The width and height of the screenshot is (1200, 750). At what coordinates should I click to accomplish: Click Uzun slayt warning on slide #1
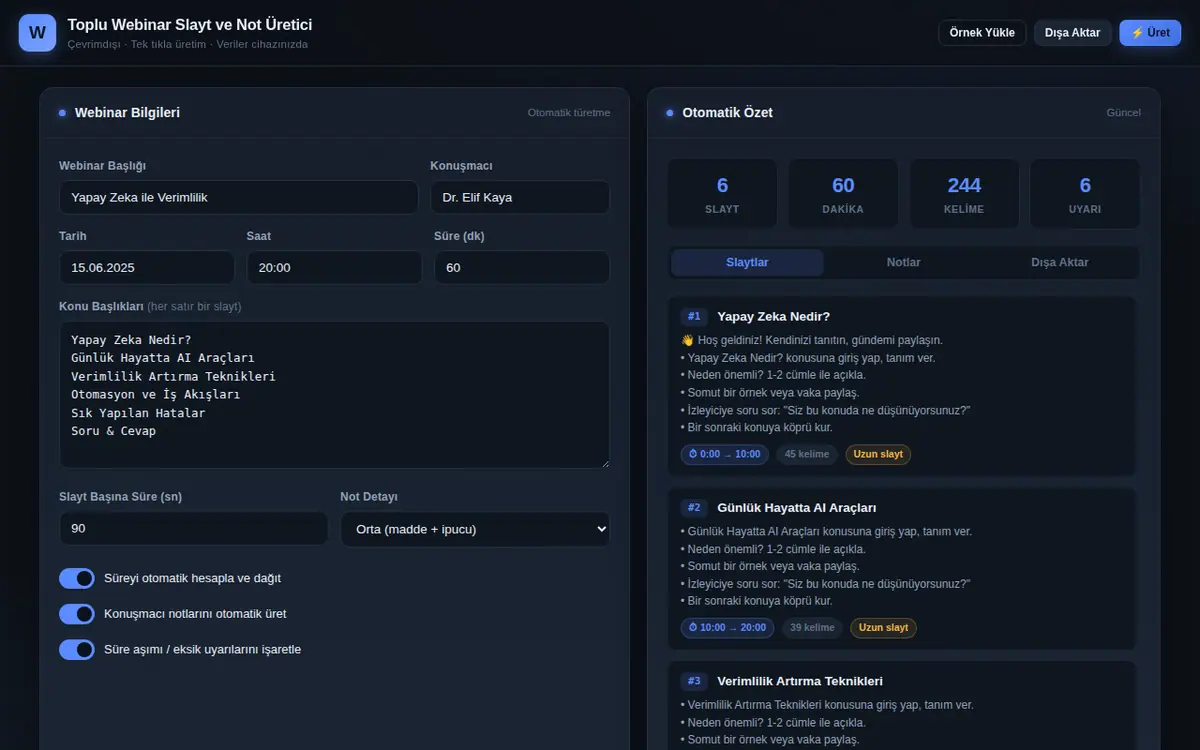coord(878,454)
